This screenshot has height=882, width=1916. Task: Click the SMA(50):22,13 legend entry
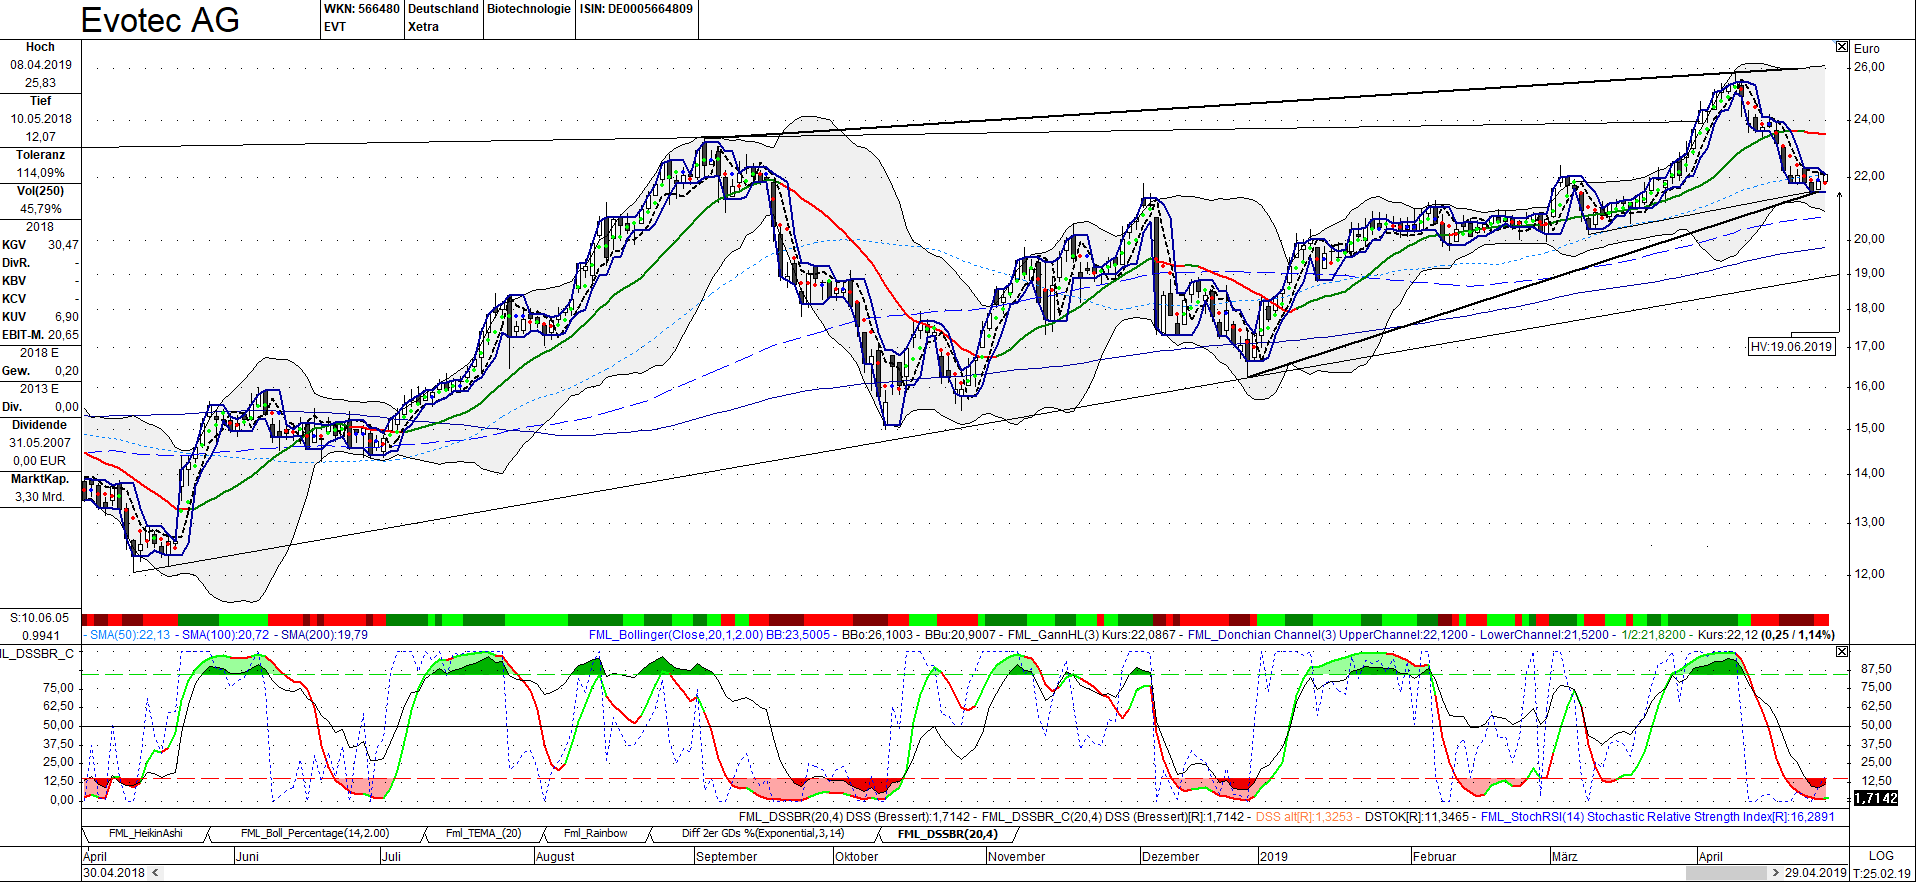coord(130,635)
